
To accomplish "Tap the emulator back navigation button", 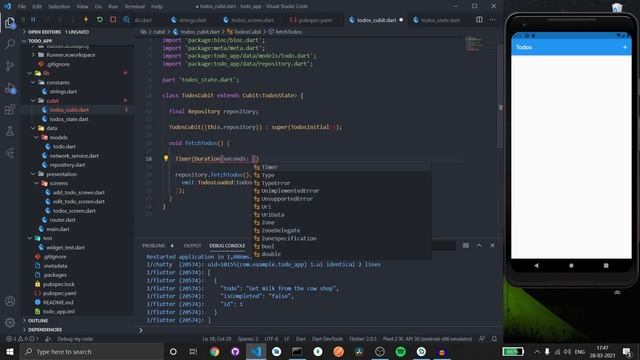I will (x=536, y=265).
